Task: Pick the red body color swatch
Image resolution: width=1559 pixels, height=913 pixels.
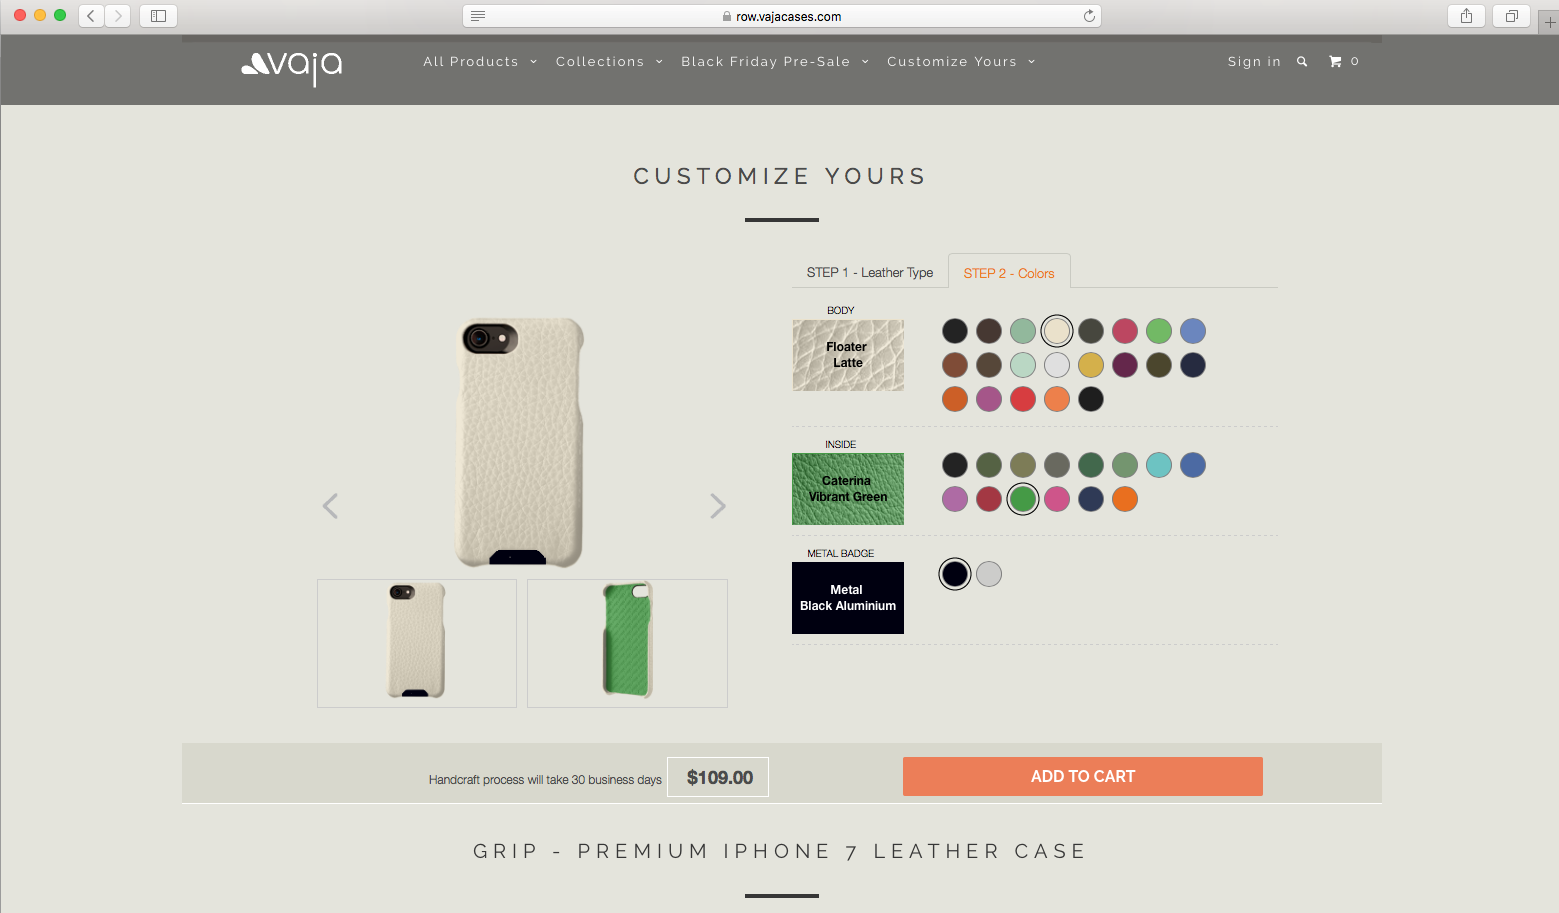Action: [1023, 399]
